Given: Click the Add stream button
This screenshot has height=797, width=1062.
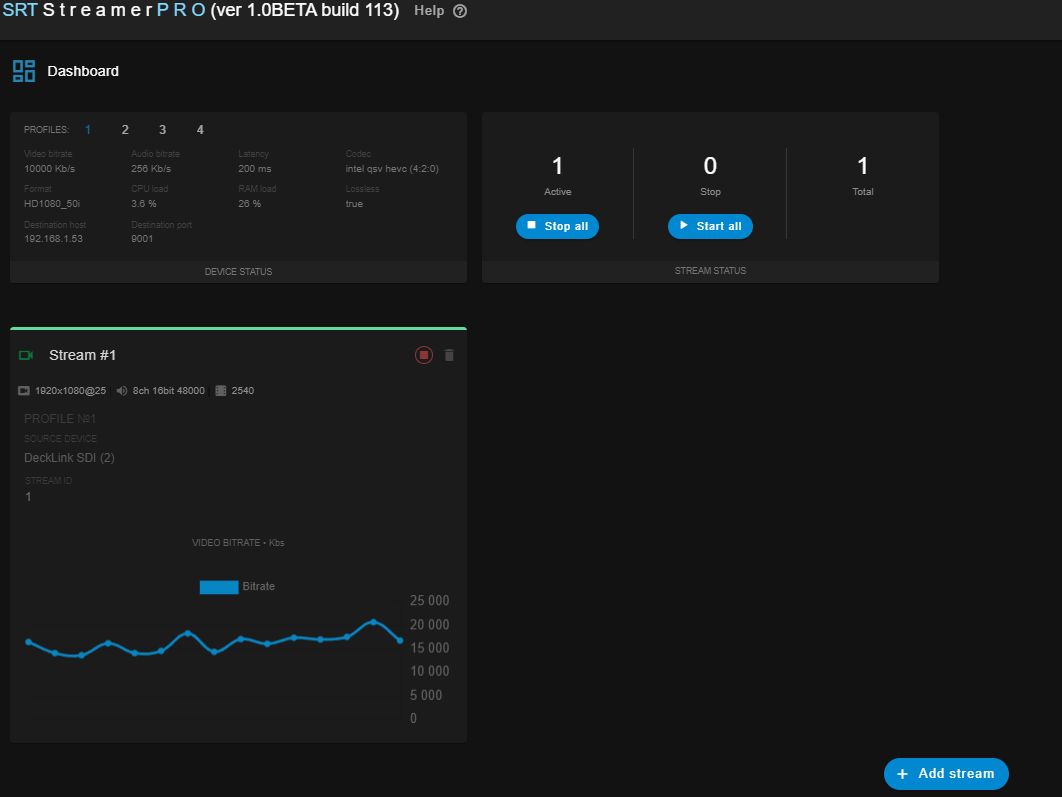Looking at the screenshot, I should tap(946, 773).
